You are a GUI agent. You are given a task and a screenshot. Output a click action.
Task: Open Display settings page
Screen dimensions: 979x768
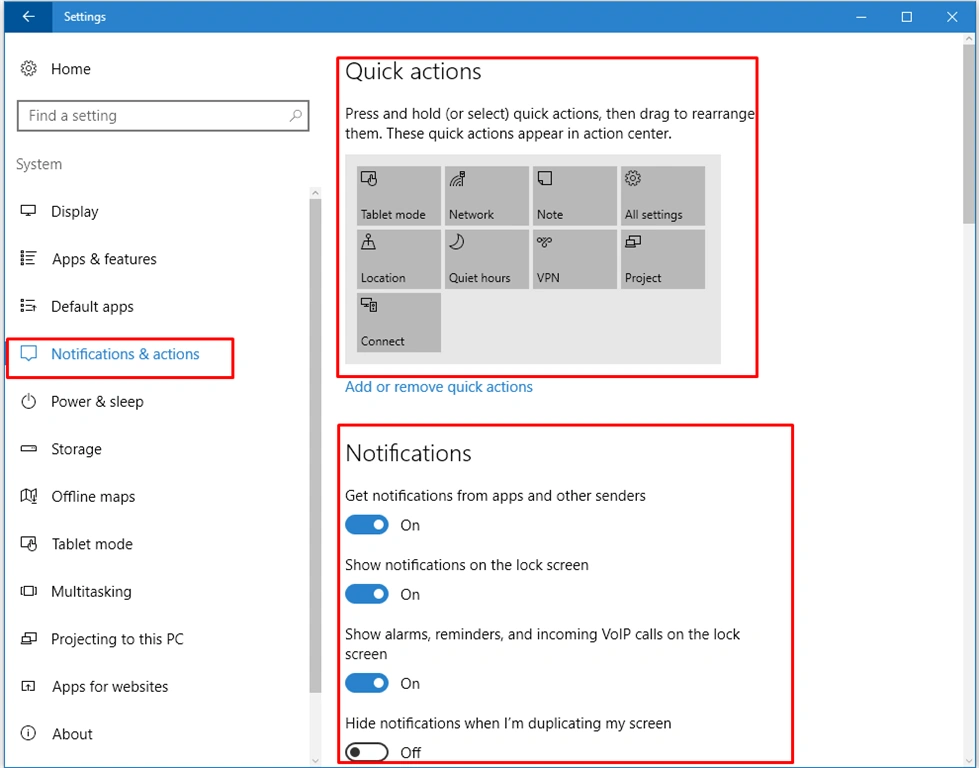coord(75,211)
